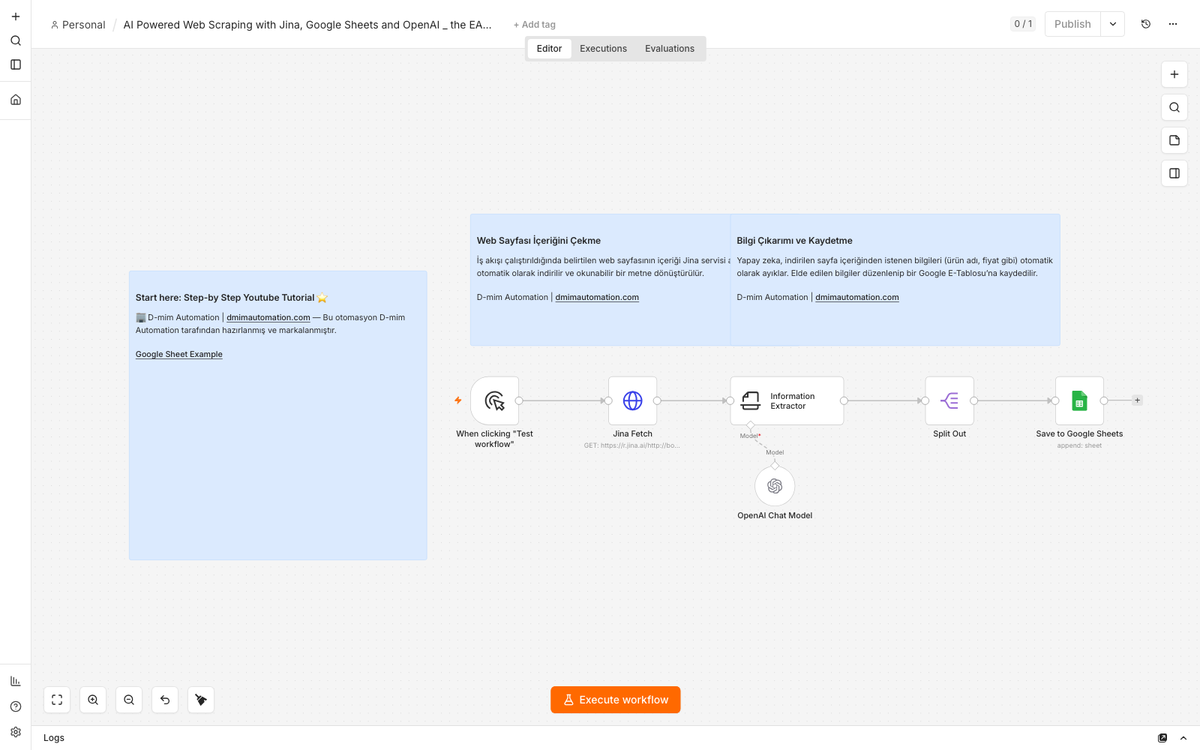Open the three-dots workflow menu
Screen dimensions: 1200x750
(1173, 24)
